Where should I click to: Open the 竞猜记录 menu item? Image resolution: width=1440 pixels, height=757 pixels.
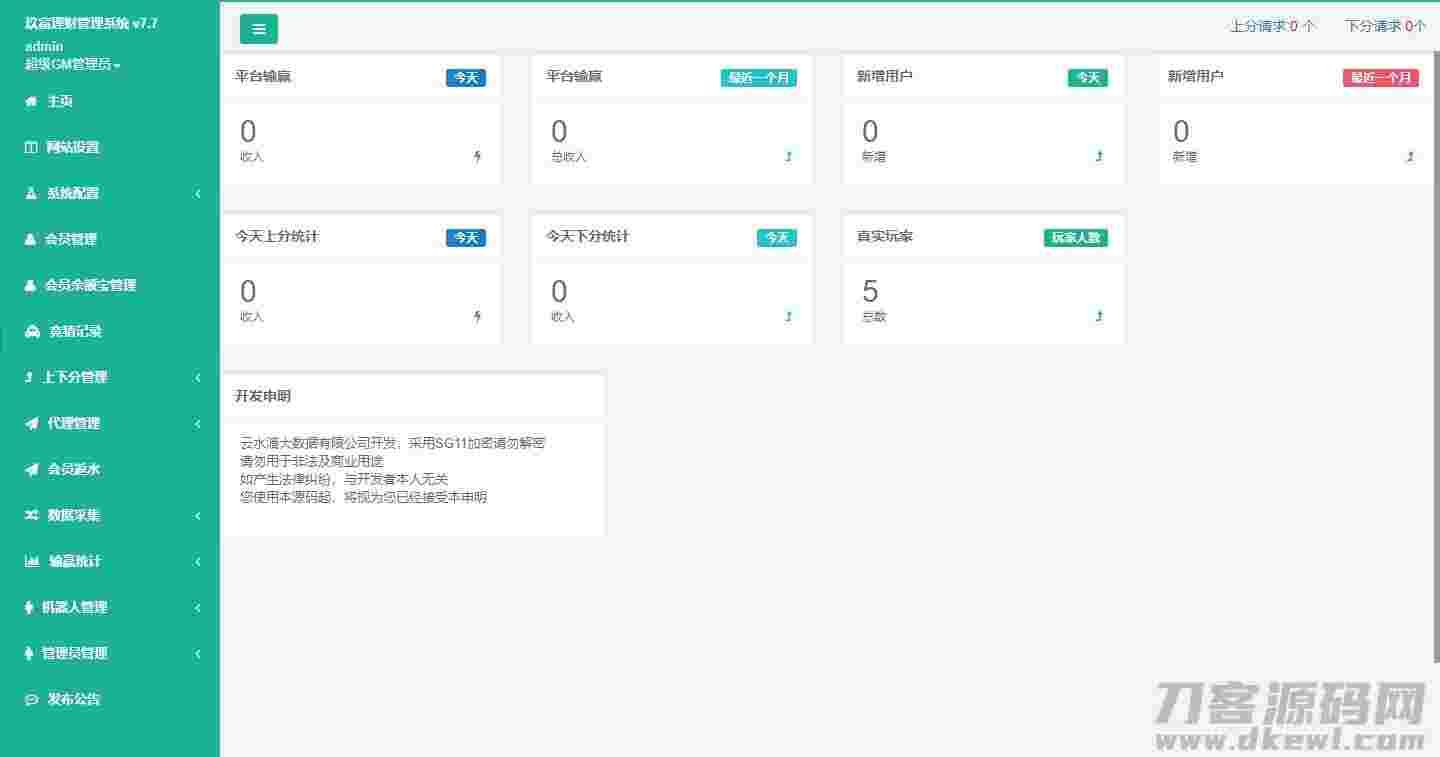coord(110,331)
